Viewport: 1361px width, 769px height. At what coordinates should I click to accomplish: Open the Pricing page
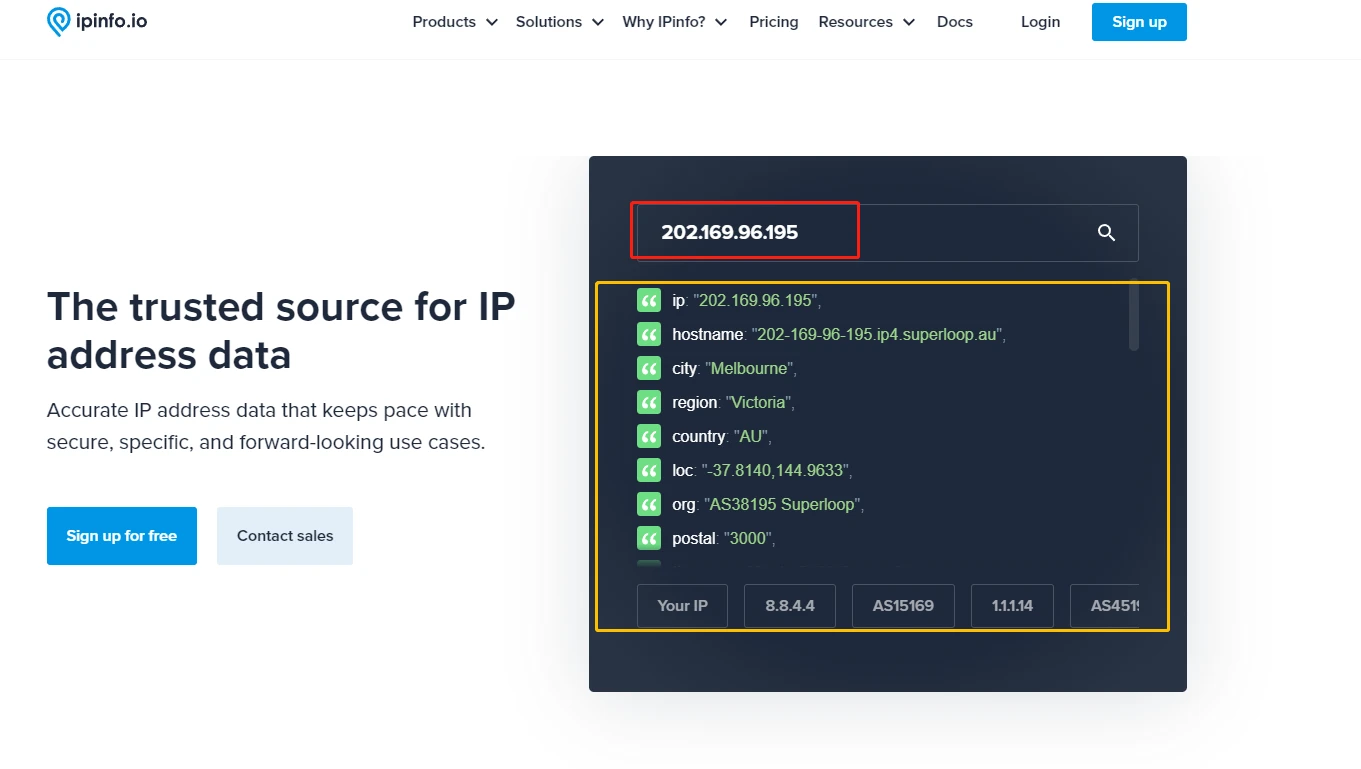(x=773, y=22)
